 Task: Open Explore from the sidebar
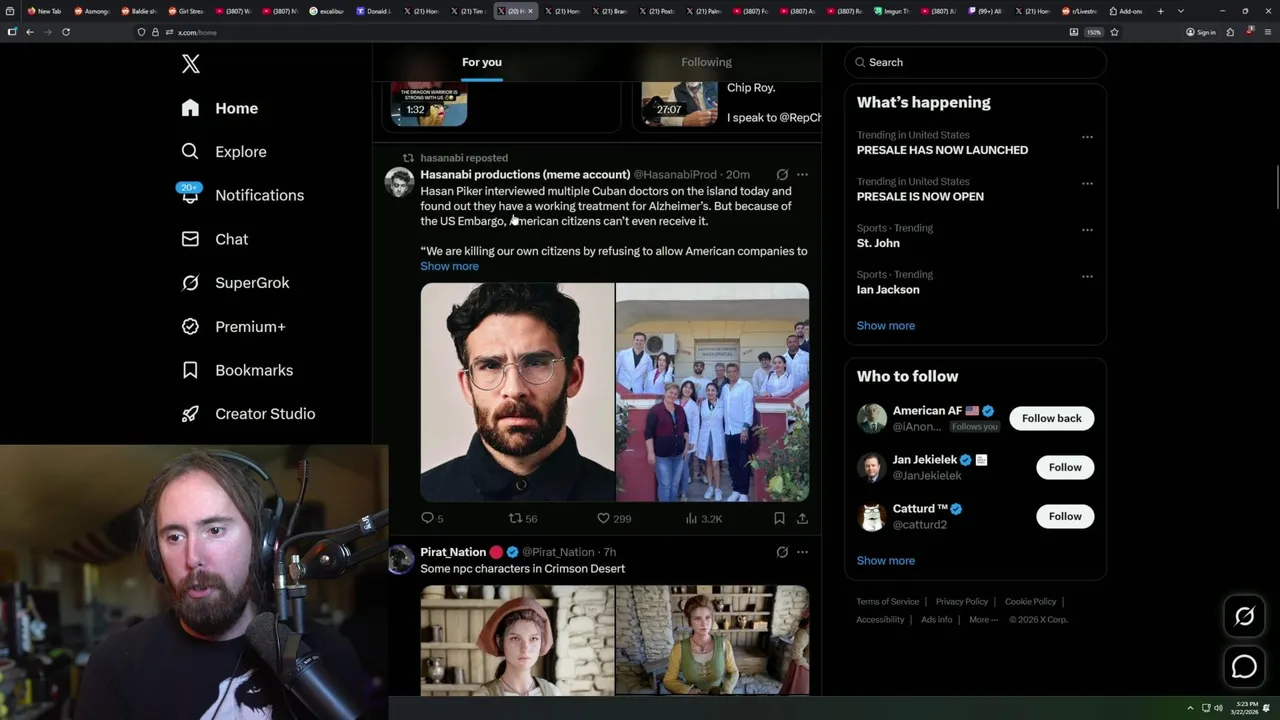click(224, 152)
